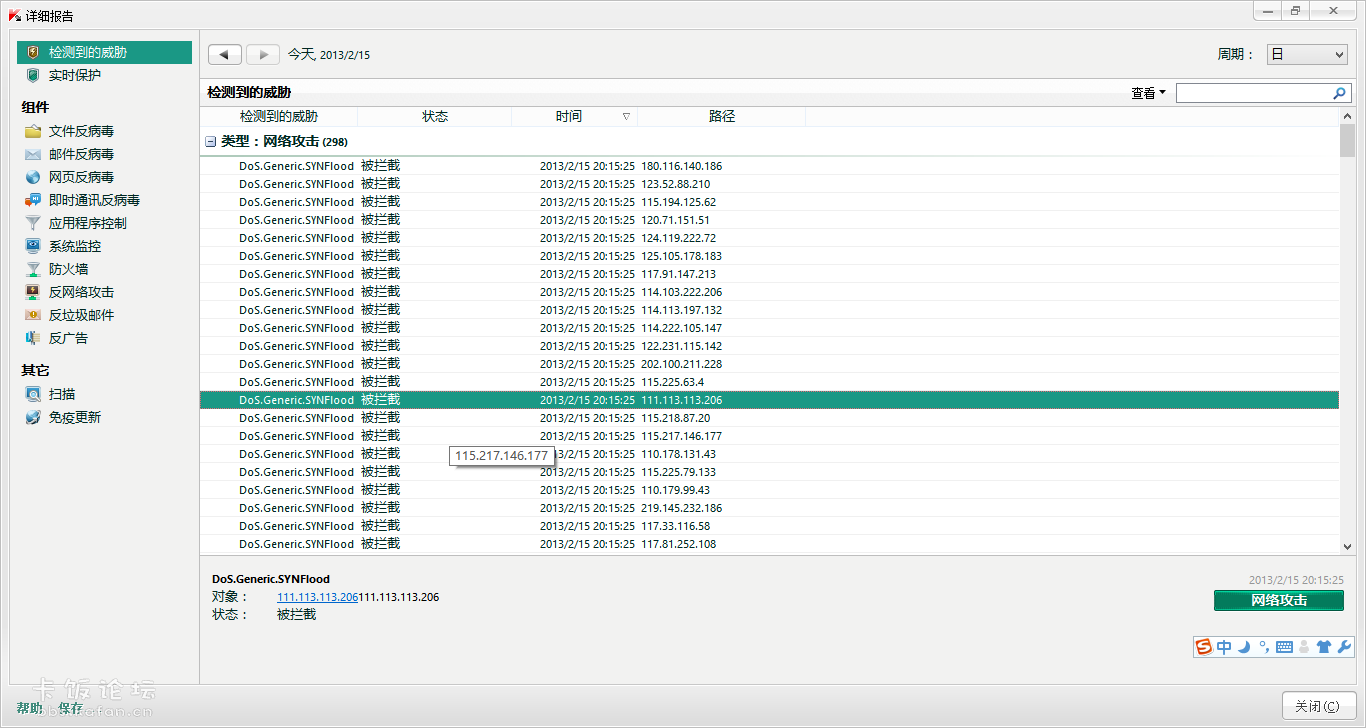Image resolution: width=1366 pixels, height=728 pixels.
Task: Click the 111.113.113.206 object link
Action: (x=317, y=597)
